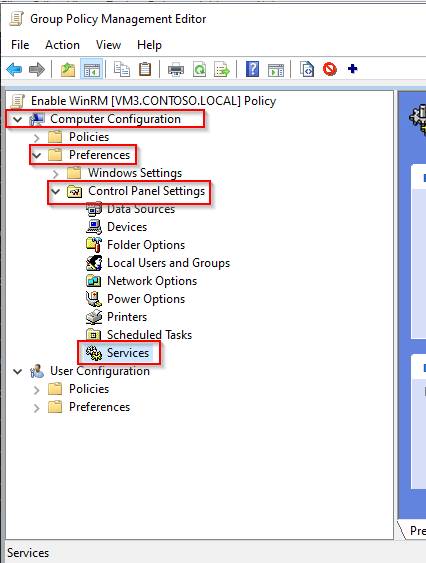Click the Paste clipboard toolbar icon
The image size is (426, 563).
tap(145, 69)
